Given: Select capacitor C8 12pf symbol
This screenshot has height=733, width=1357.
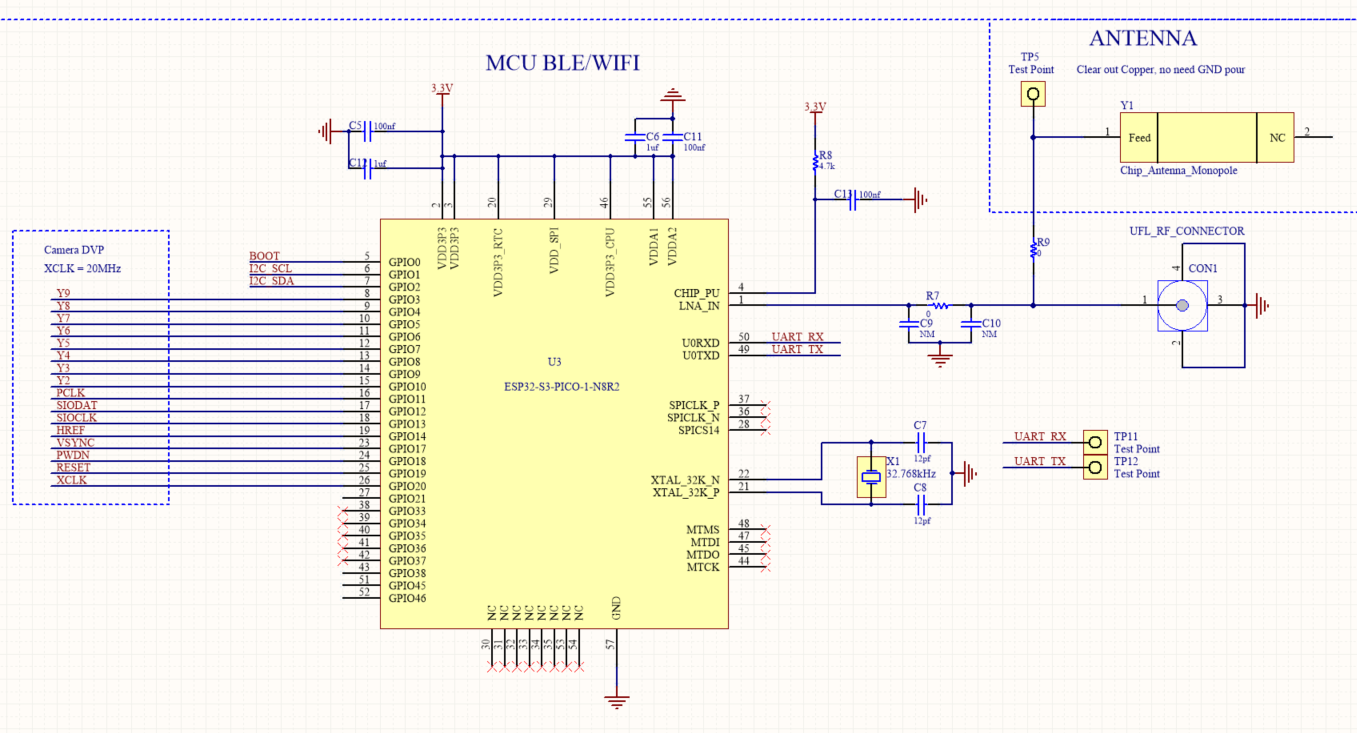Looking at the screenshot, I should click(921, 503).
